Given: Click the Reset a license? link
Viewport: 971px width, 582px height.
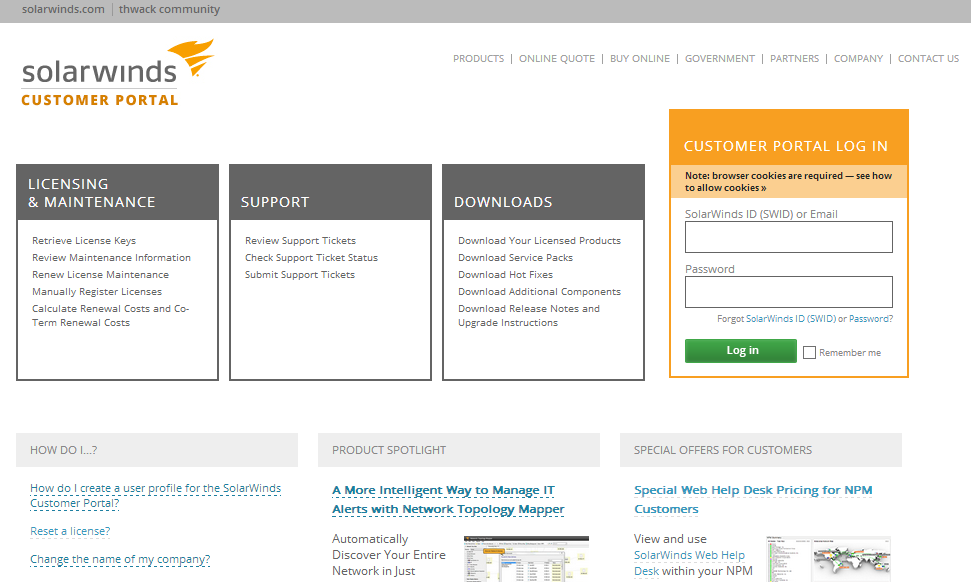Looking at the screenshot, I should 70,531.
